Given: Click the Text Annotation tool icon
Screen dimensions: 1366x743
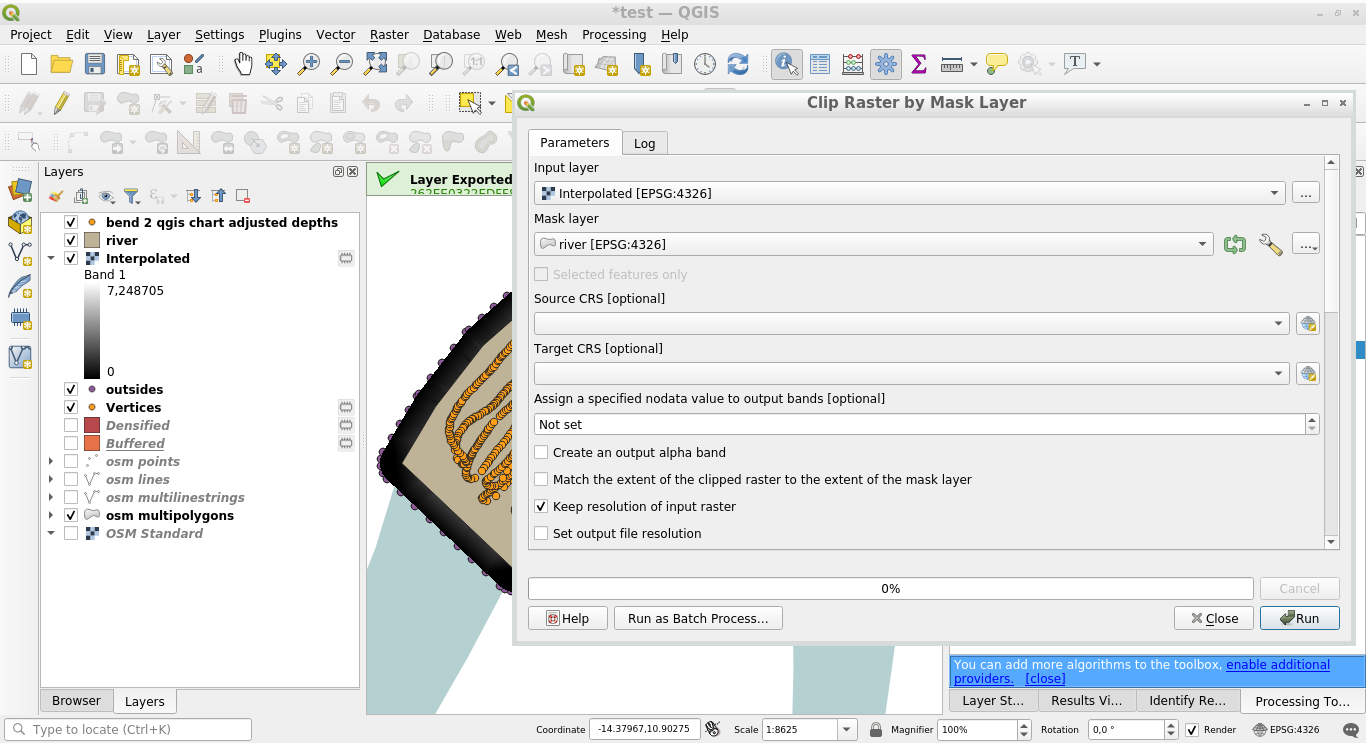Looking at the screenshot, I should 1075,64.
